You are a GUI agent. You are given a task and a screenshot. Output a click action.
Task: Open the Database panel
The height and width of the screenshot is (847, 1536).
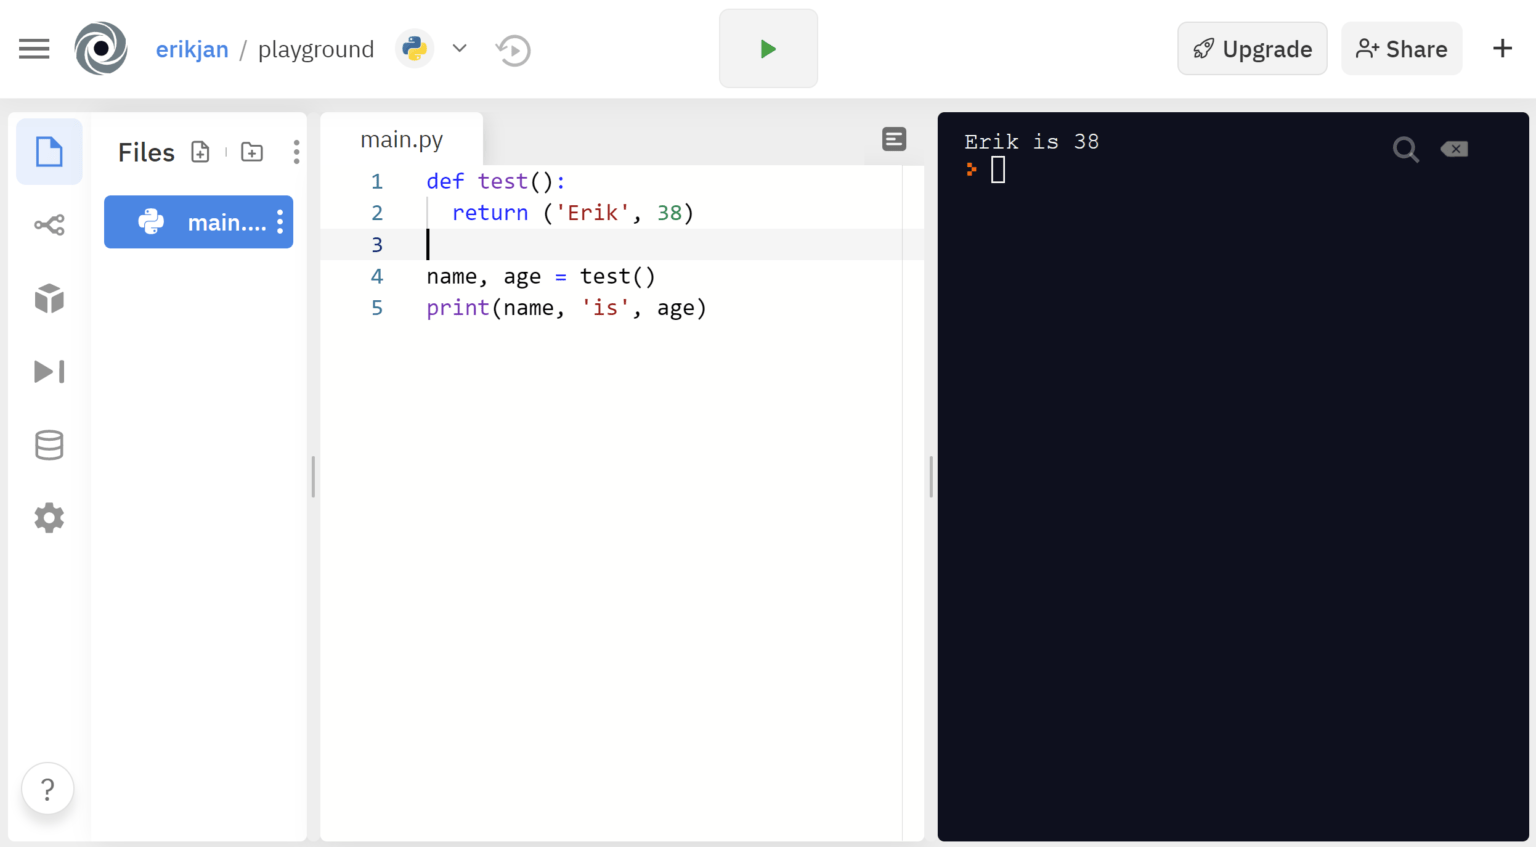click(x=48, y=444)
